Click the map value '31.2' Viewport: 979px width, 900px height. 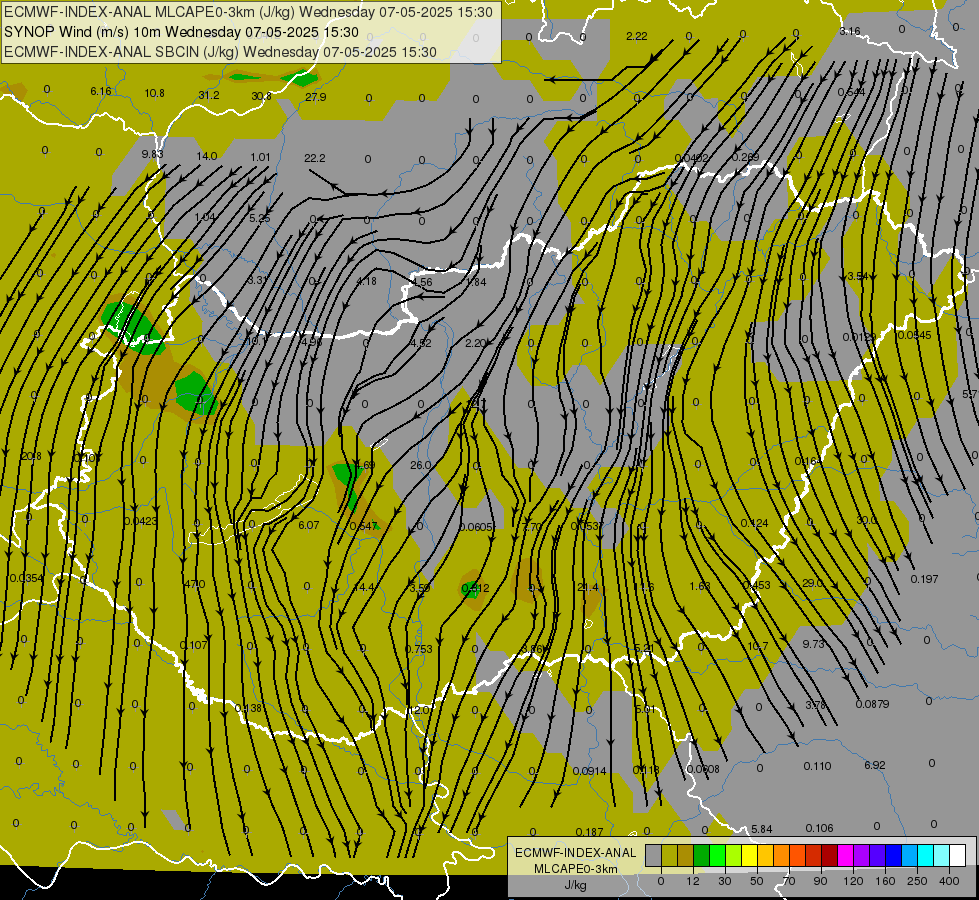coord(209,95)
